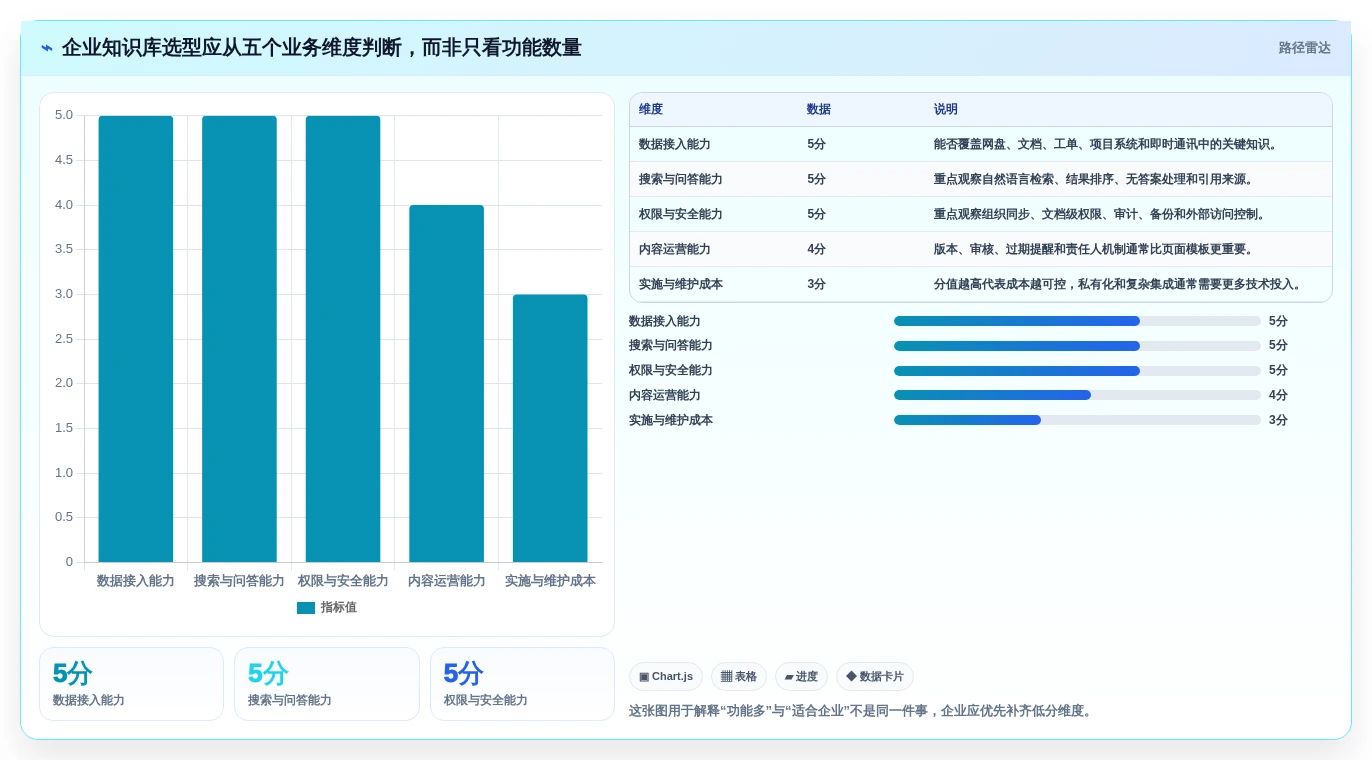The image size is (1372, 760).
Task: Click the 实施与维护成本 bar in the chart
Action: (x=550, y=428)
